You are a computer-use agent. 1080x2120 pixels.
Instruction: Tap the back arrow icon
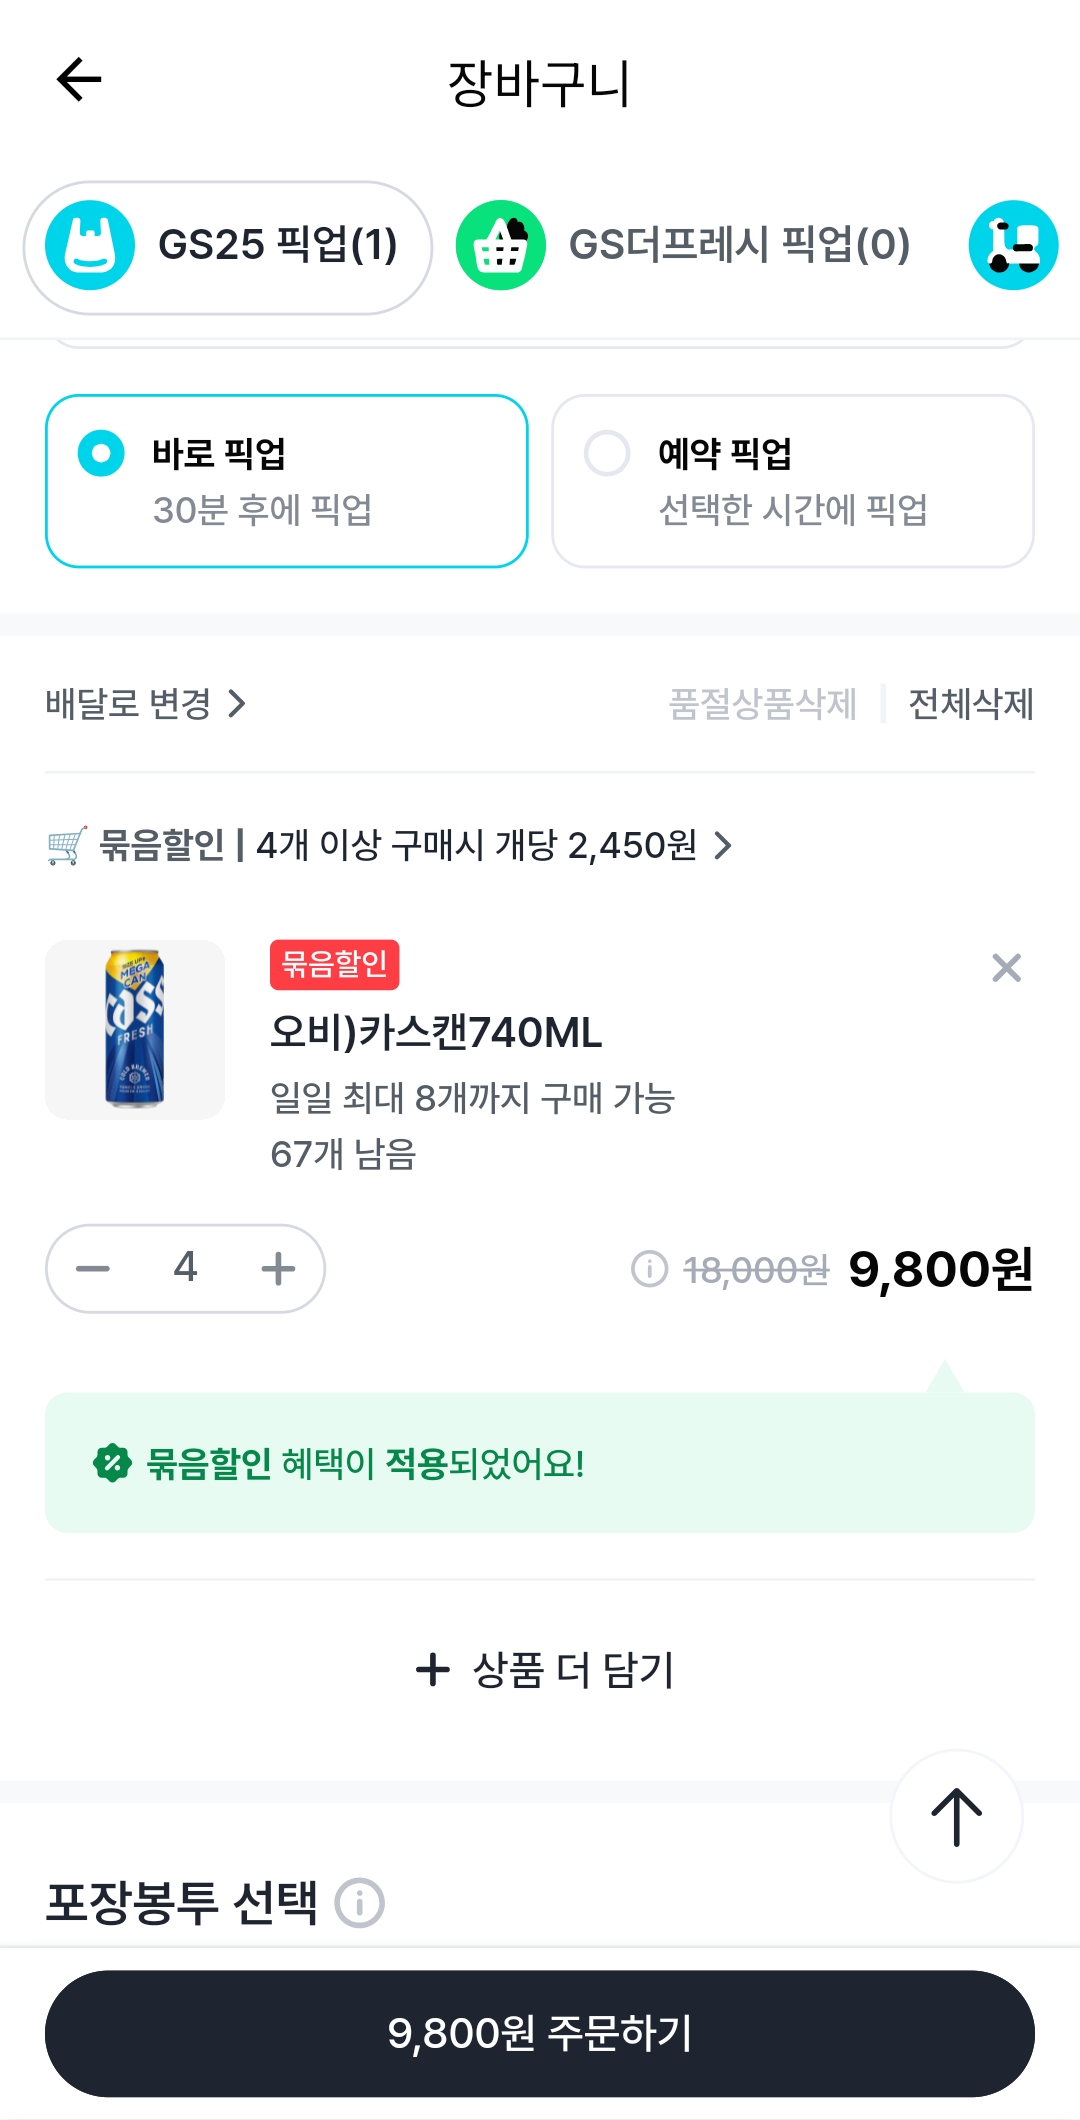pyautogui.click(x=79, y=80)
